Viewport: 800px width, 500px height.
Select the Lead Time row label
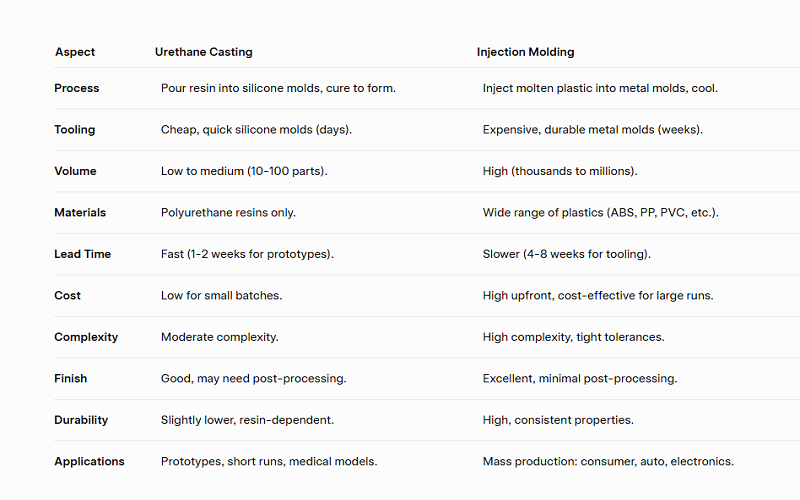click(83, 254)
